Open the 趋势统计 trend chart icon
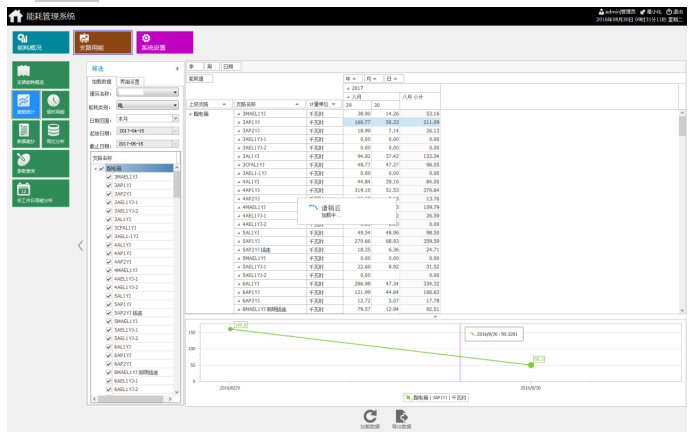The width and height of the screenshot is (692, 439). click(x=28, y=104)
